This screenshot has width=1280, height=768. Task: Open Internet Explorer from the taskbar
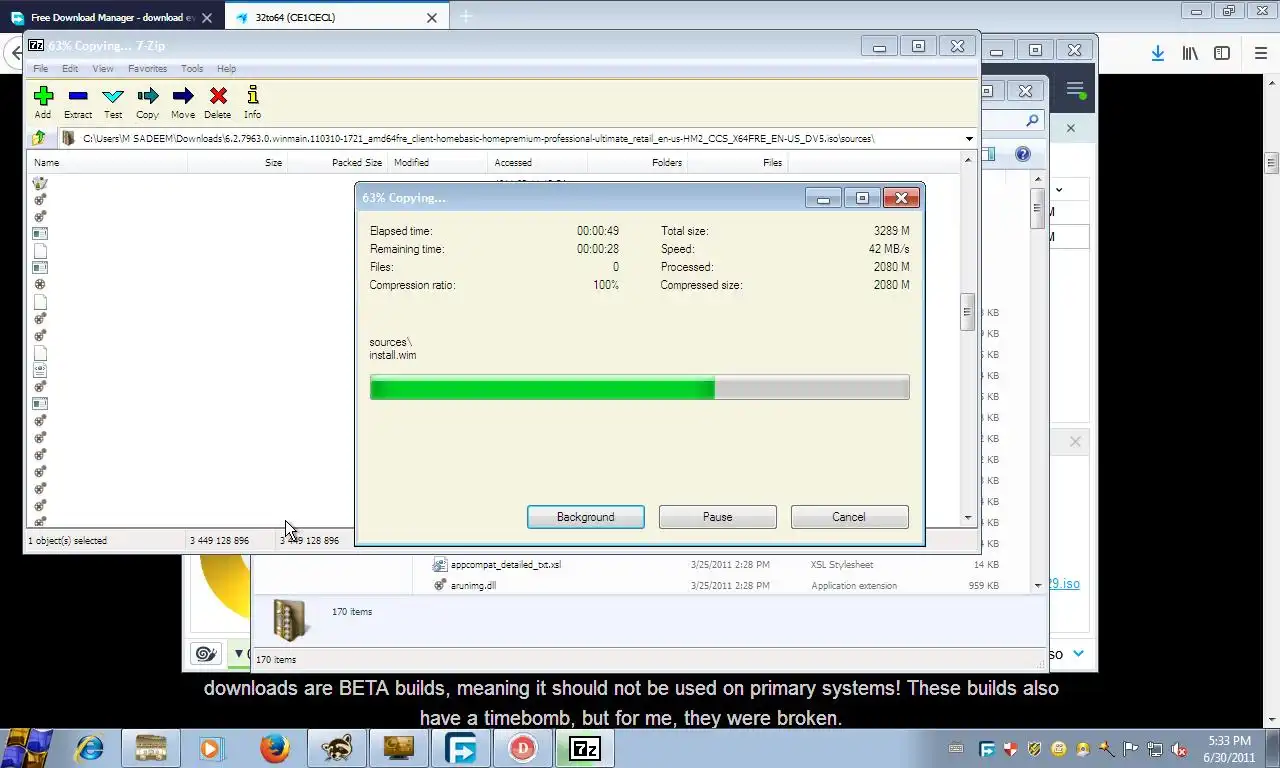(89, 748)
